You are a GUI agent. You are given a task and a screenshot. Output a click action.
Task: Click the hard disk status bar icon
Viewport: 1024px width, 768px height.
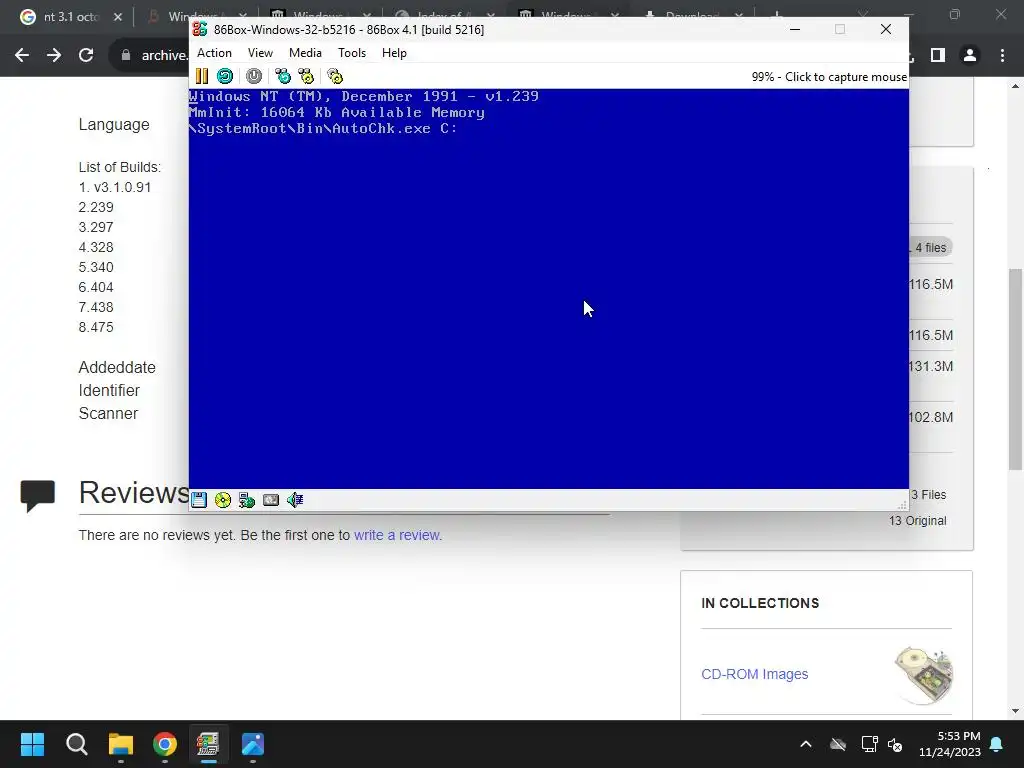tap(271, 500)
